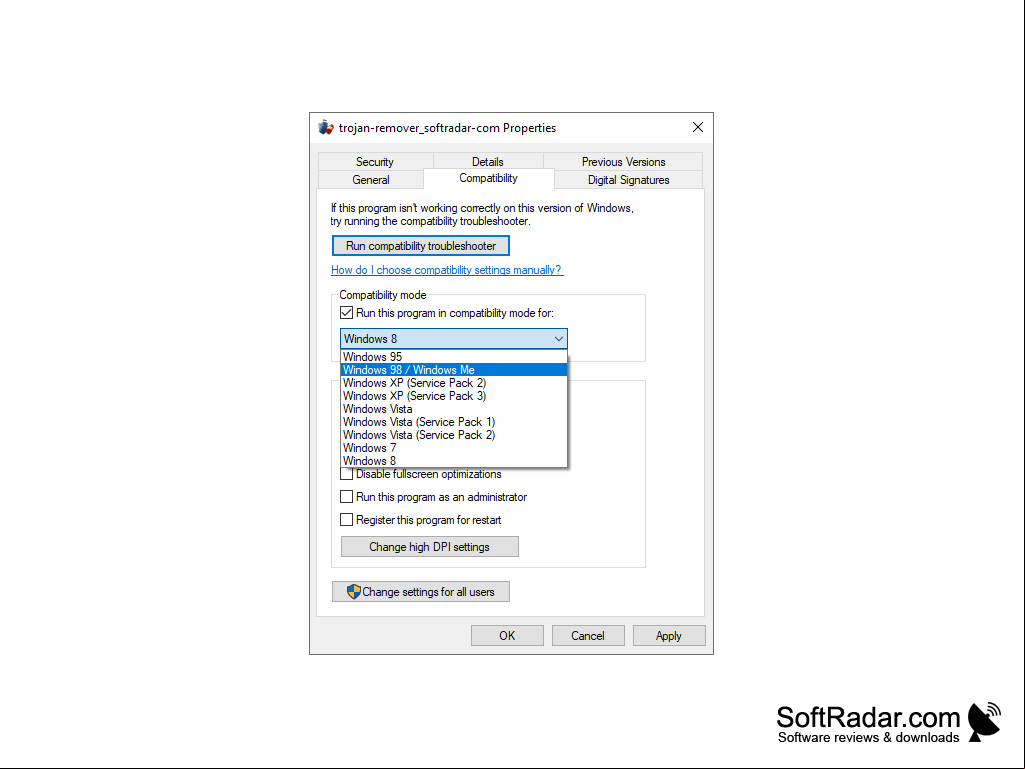Cancel the Properties dialog
This screenshot has width=1025, height=769.
click(x=588, y=636)
